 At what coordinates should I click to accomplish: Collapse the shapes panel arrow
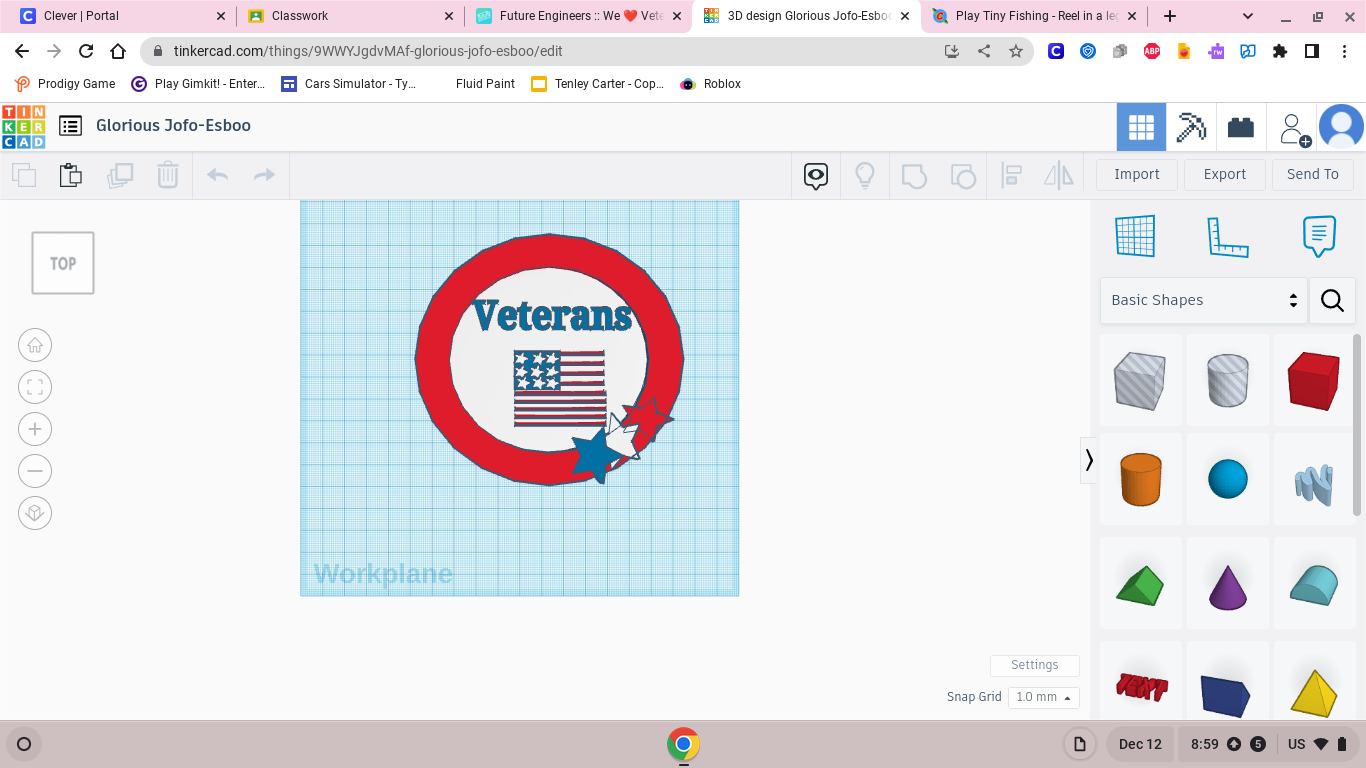[1088, 460]
